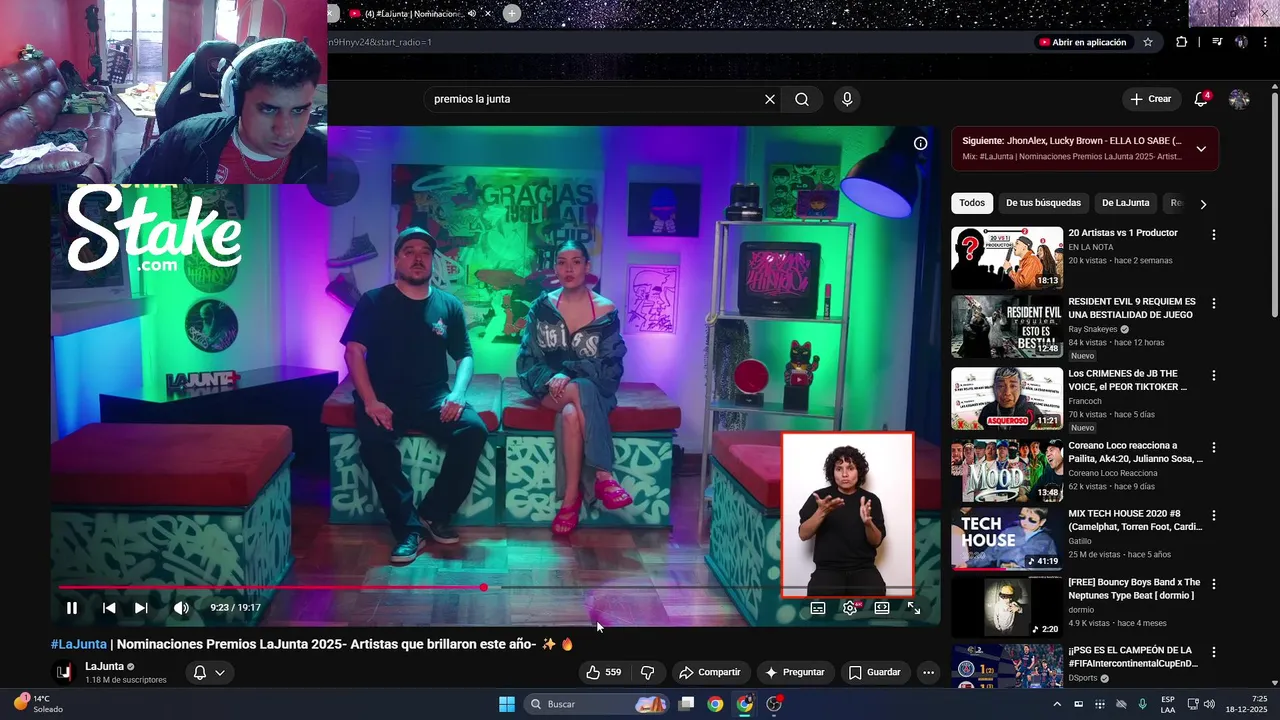Open video player settings gear
Viewport: 1280px width, 720px height.
(850, 608)
